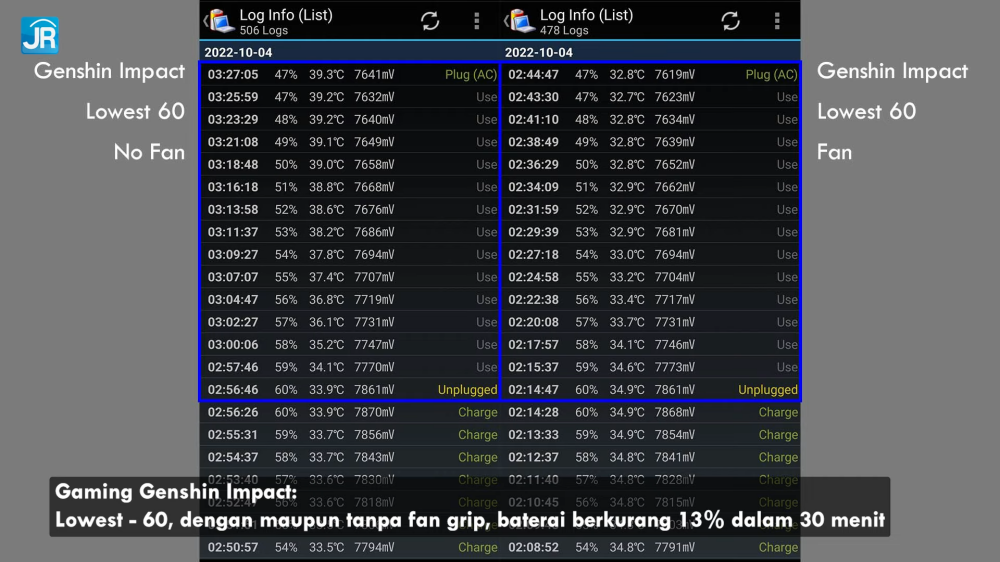Select the 02:56:46 Unplugged log entry
This screenshot has height=562, width=1000.
pos(350,390)
